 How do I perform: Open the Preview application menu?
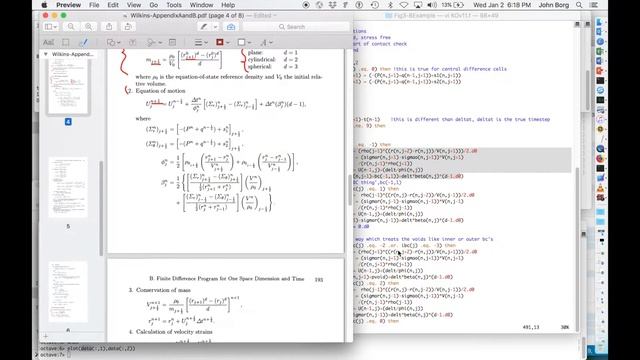click(x=68, y=5)
